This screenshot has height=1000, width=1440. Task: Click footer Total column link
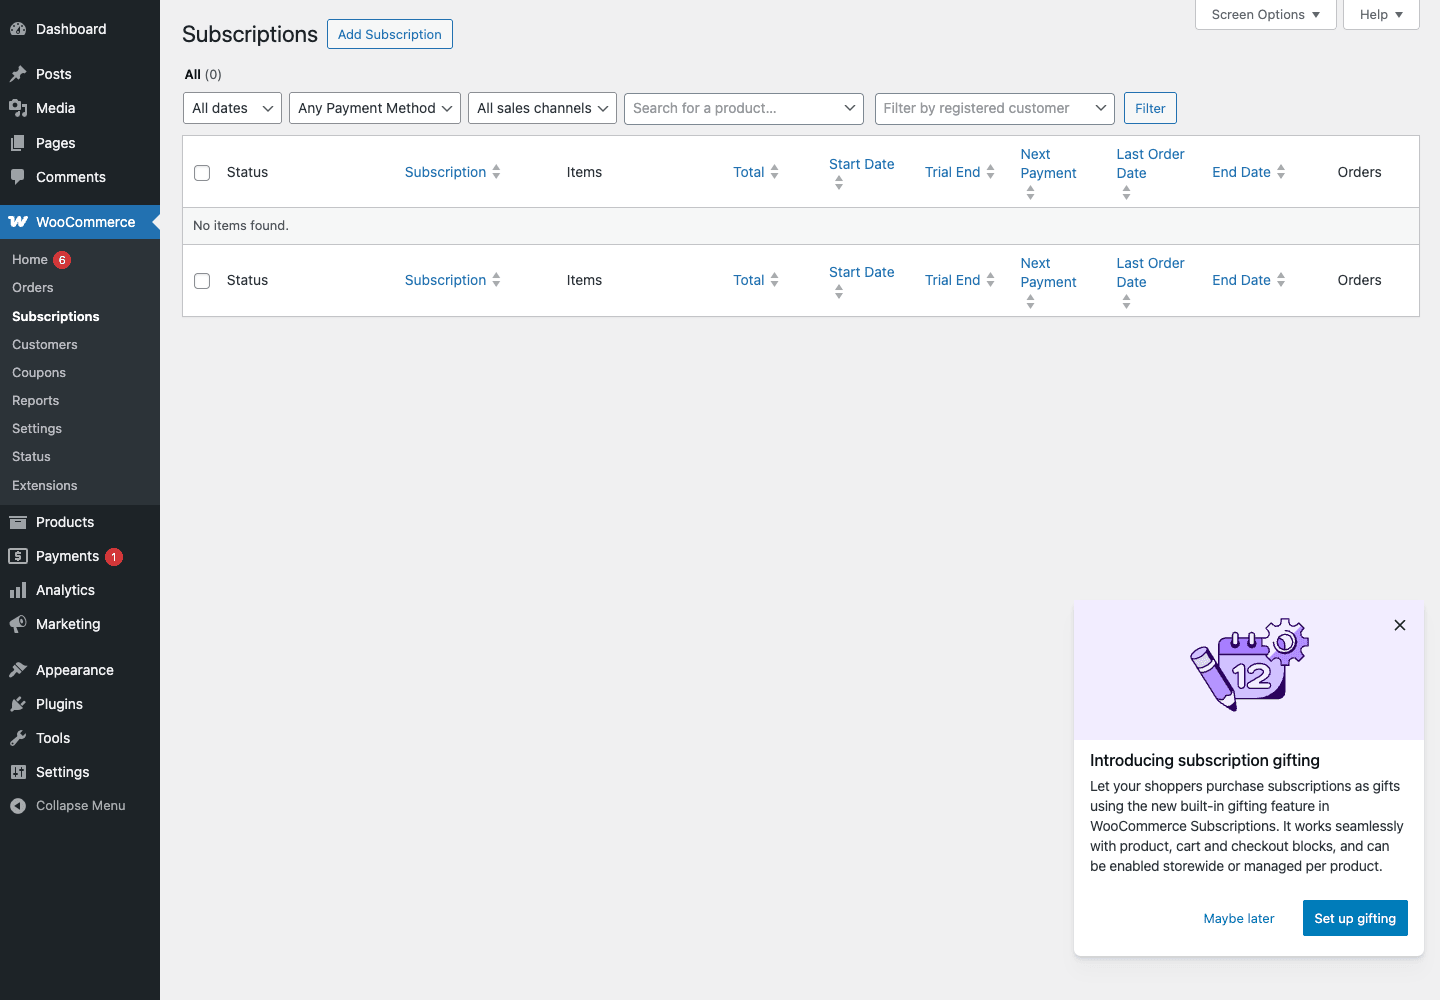coord(748,280)
